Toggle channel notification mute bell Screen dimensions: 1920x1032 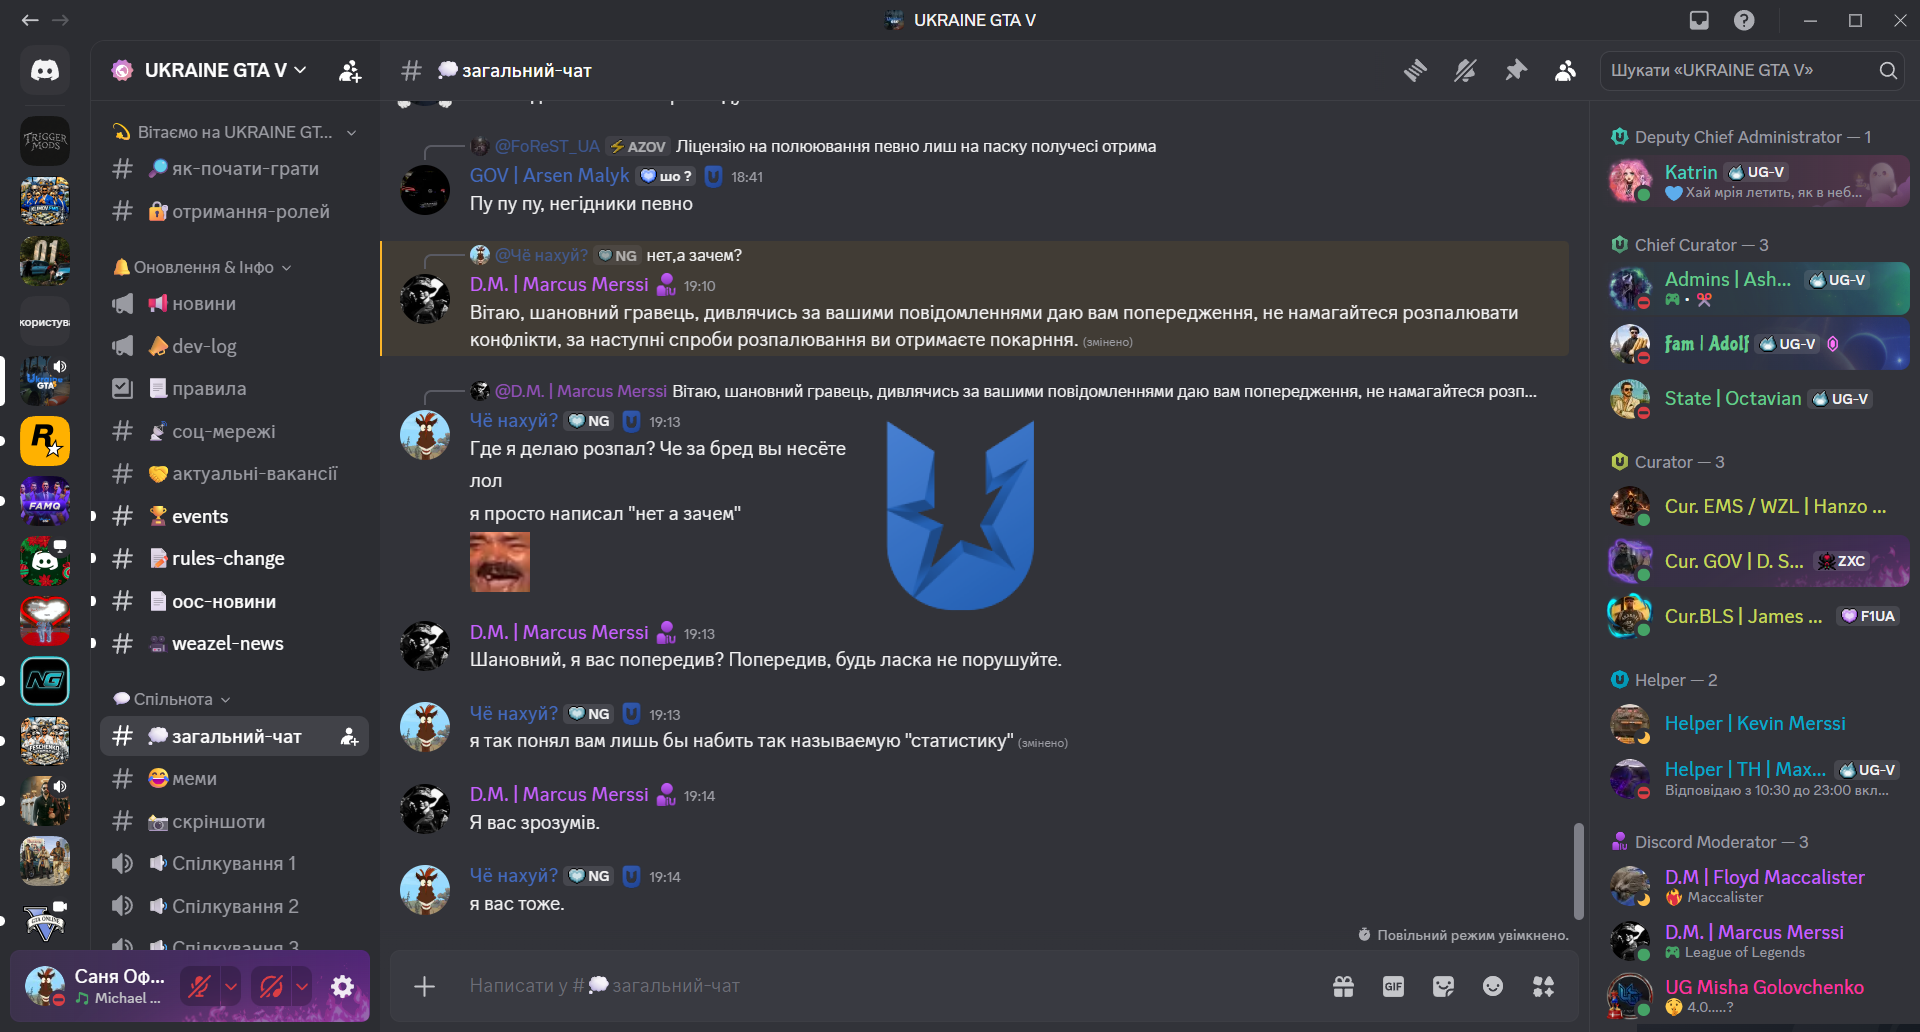(1465, 70)
